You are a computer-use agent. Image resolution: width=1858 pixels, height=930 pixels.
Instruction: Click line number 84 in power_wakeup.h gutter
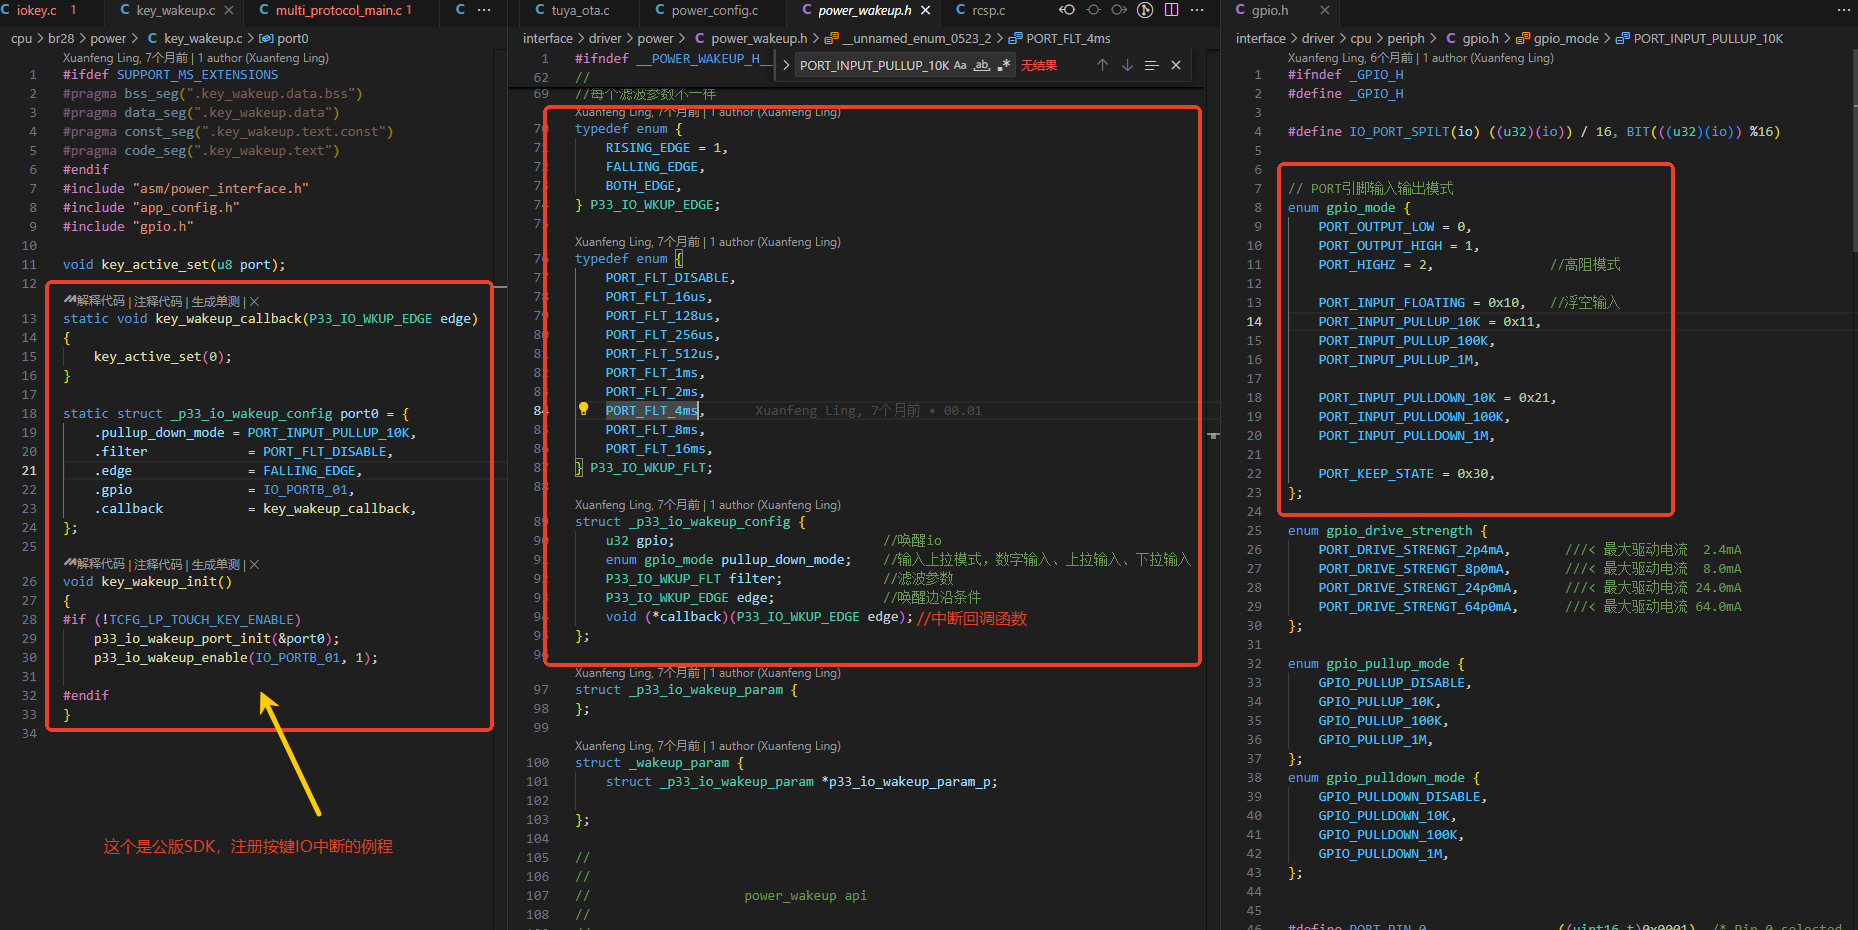coord(541,410)
